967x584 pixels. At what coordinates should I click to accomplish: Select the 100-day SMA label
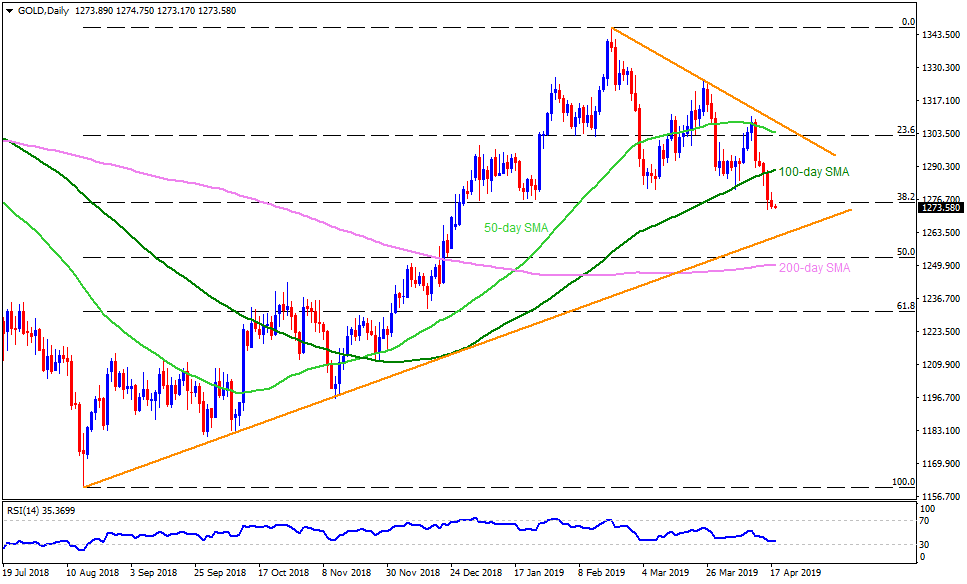tap(814, 172)
